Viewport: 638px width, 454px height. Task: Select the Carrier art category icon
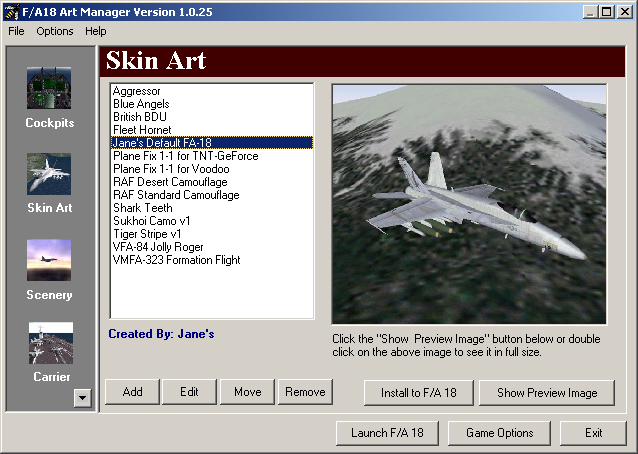click(49, 344)
